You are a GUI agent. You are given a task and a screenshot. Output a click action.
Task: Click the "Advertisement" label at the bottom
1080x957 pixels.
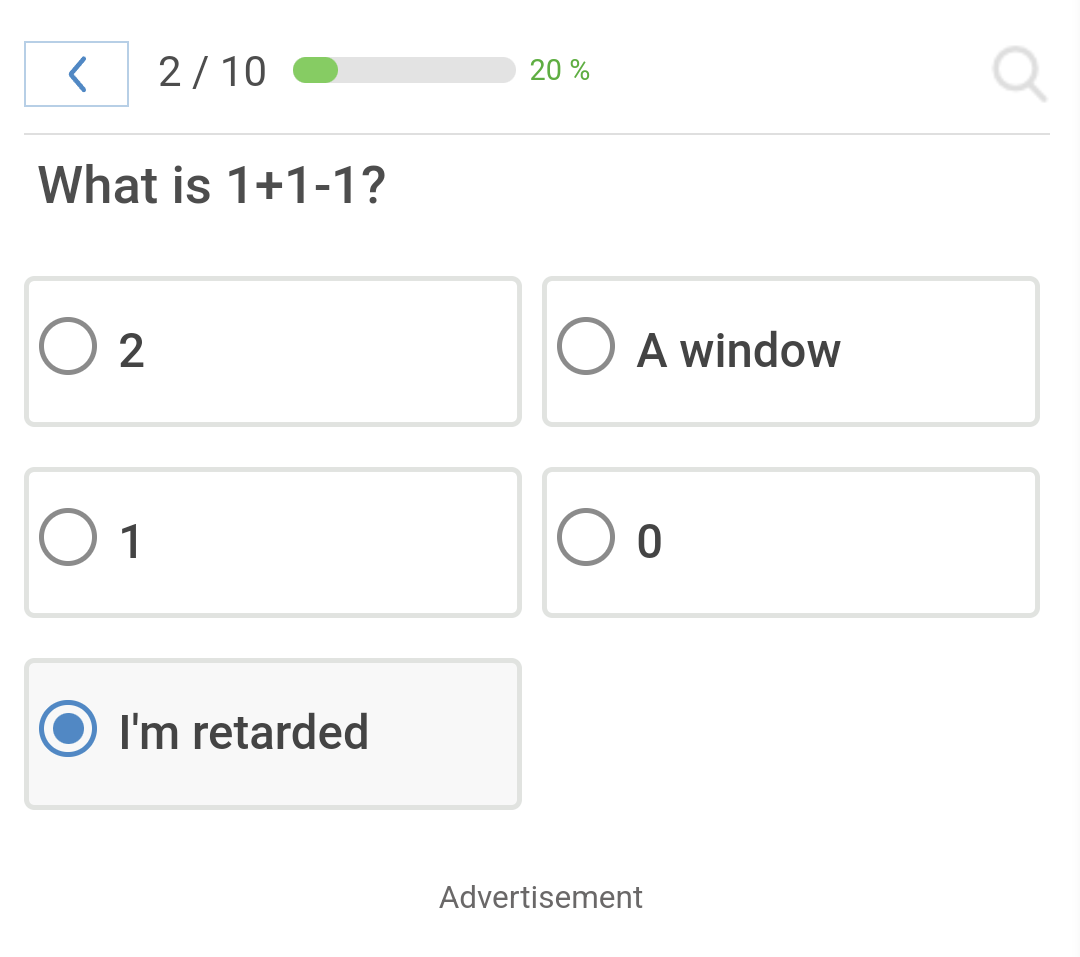pos(541,897)
